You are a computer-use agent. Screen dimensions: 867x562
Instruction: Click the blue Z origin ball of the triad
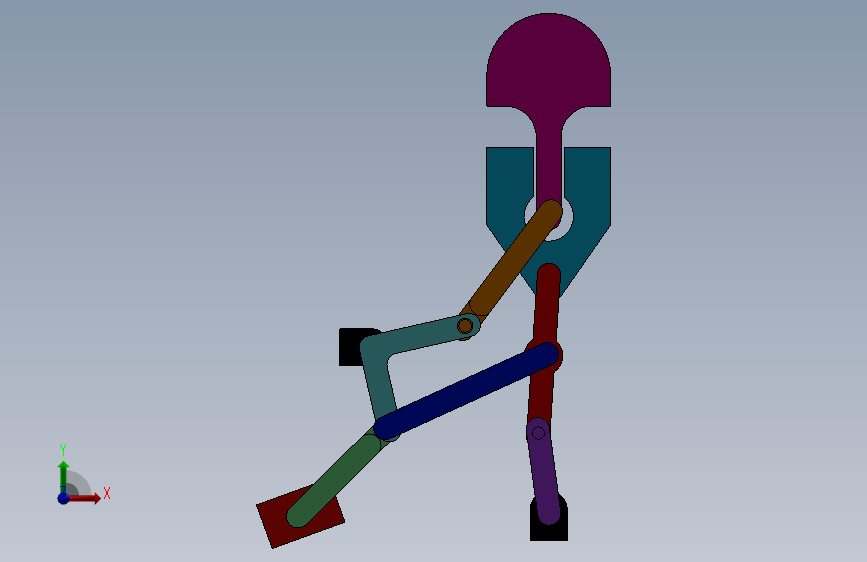63,498
